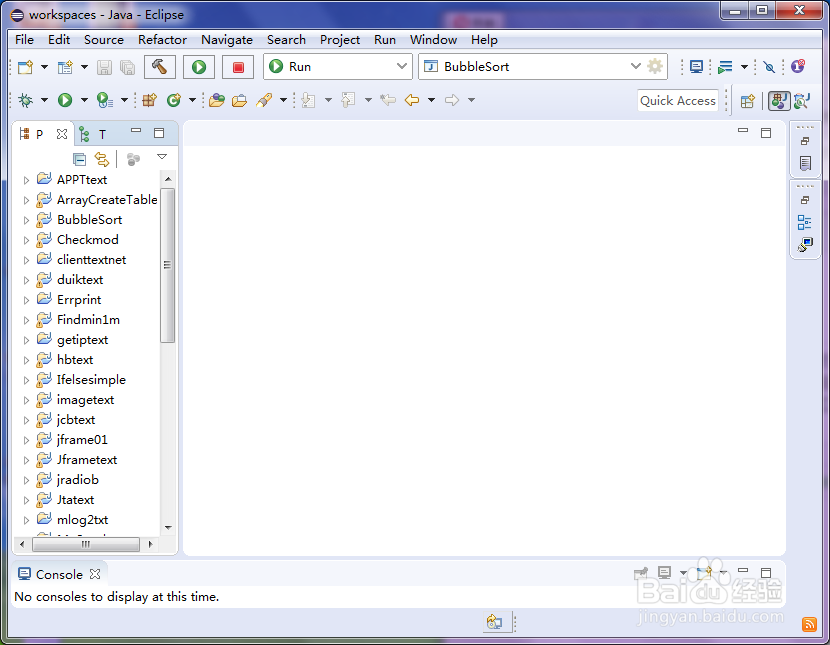The height and width of the screenshot is (645, 830).
Task: Click the RSS feed icon in status bar
Action: (809, 624)
